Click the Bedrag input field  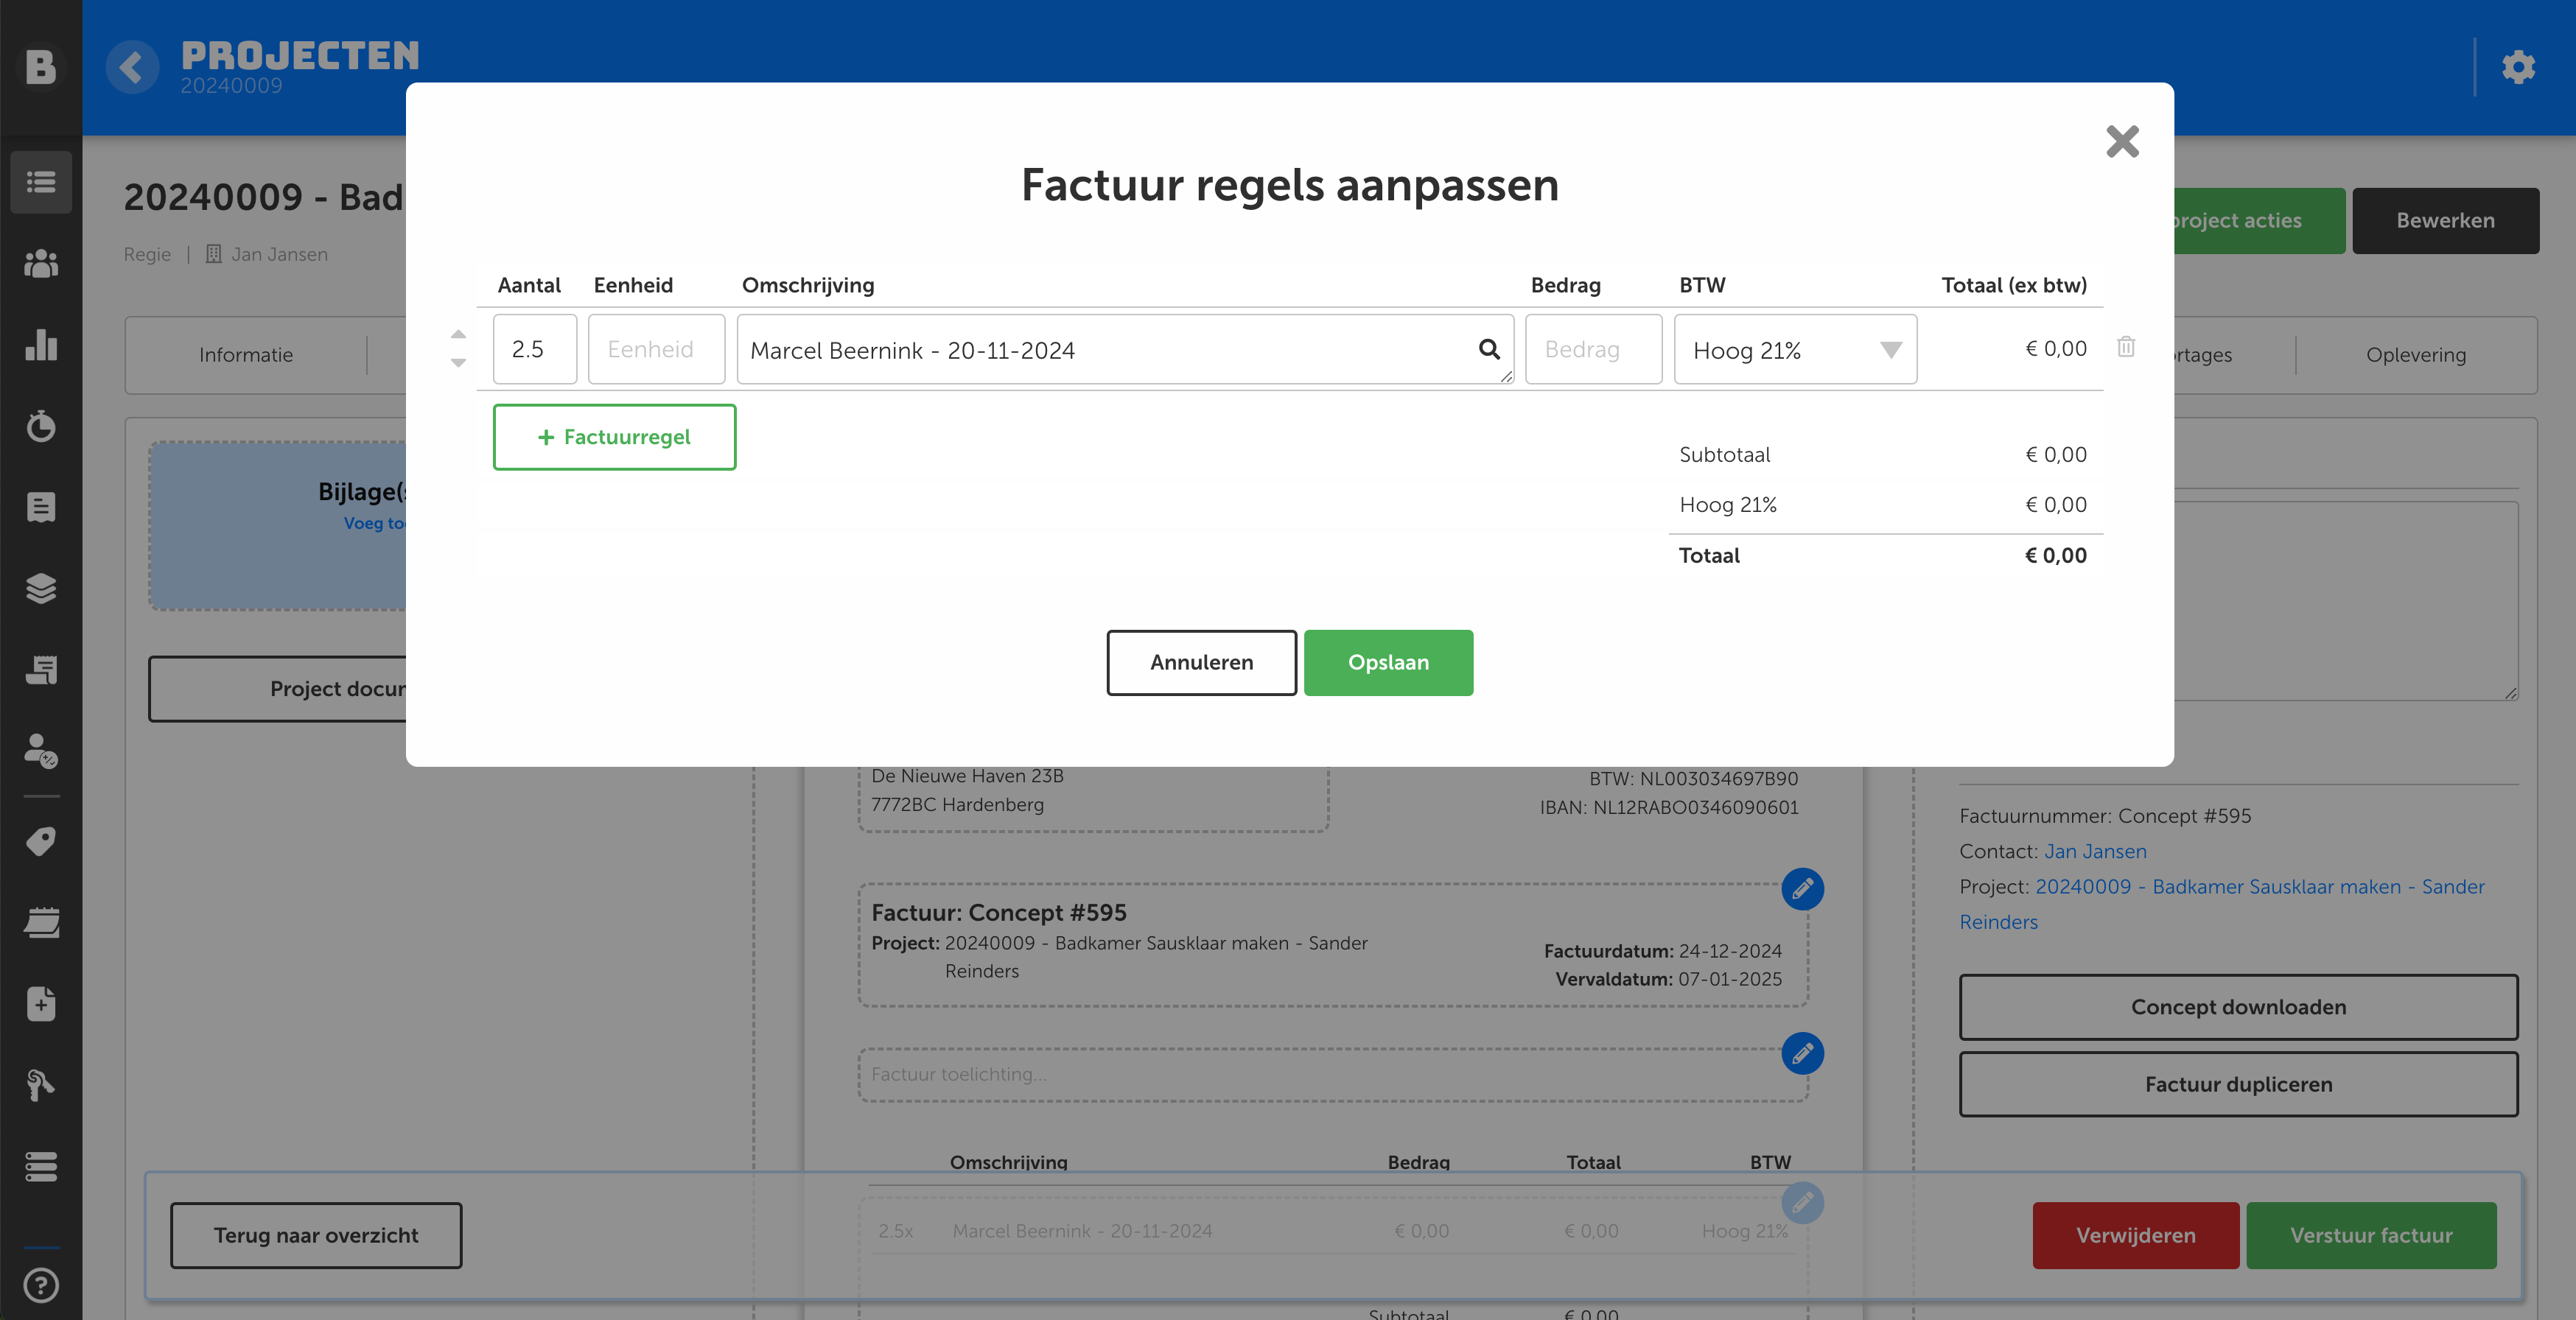(1593, 350)
